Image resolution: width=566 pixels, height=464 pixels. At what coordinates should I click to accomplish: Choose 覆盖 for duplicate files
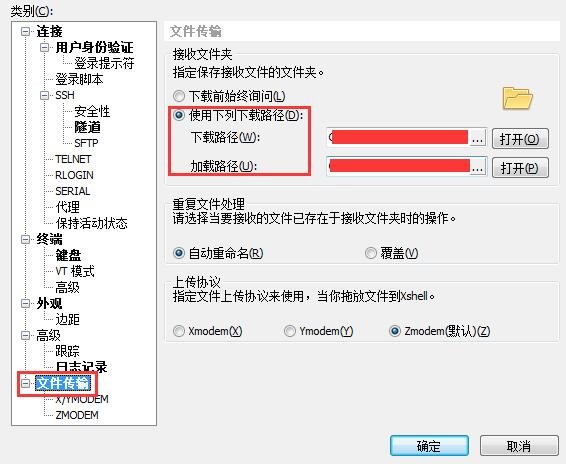click(x=371, y=253)
